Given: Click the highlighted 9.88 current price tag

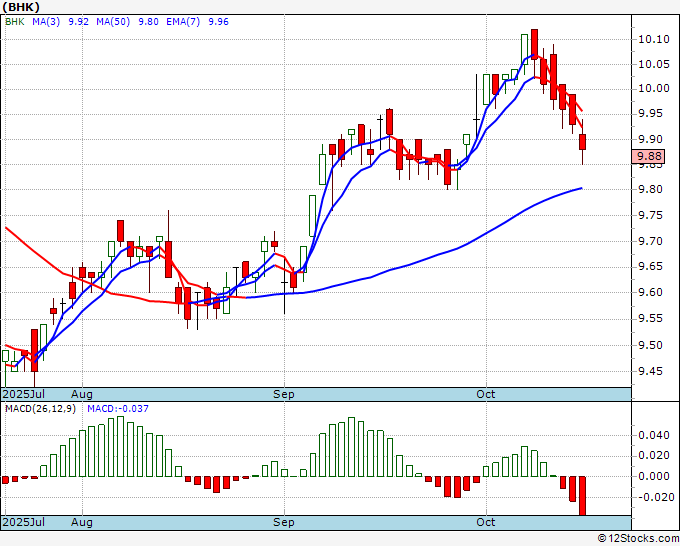Looking at the screenshot, I should [x=648, y=156].
